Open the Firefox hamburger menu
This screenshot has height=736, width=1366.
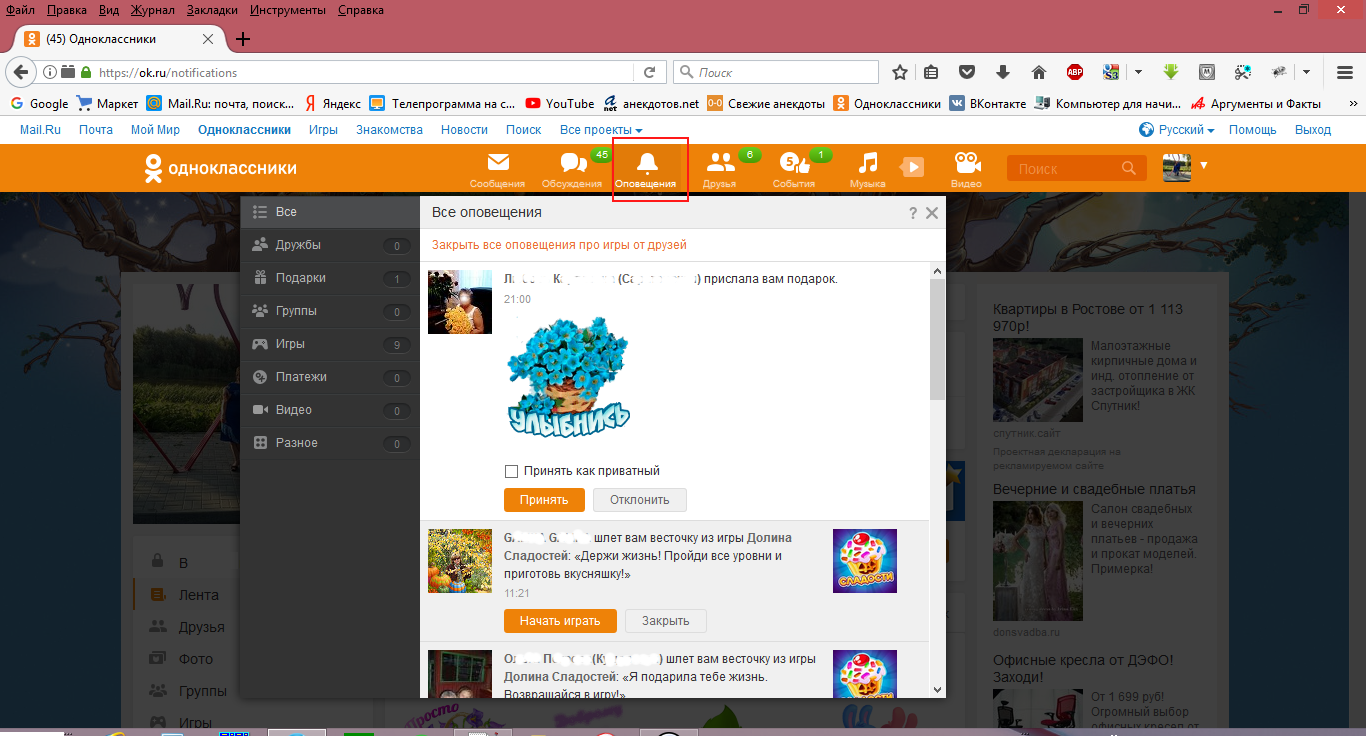[1345, 72]
